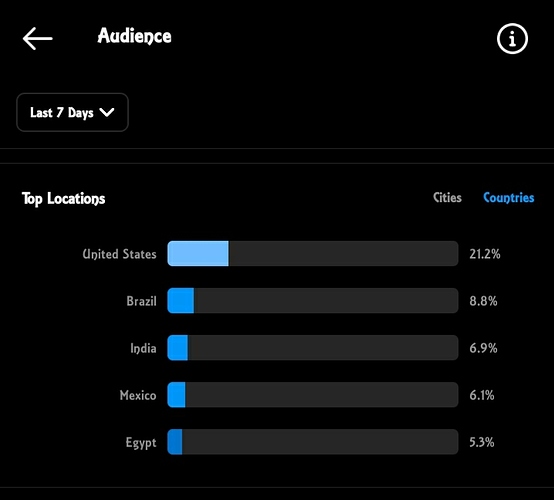
Task: Click the United States bar
Action: [313, 254]
